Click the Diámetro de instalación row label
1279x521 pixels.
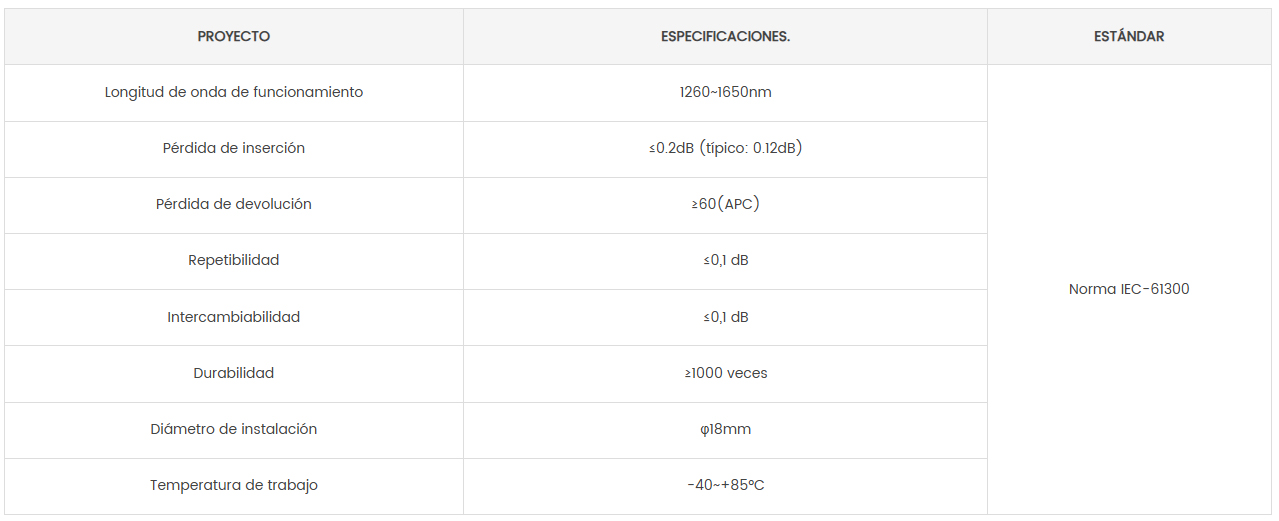[234, 429]
